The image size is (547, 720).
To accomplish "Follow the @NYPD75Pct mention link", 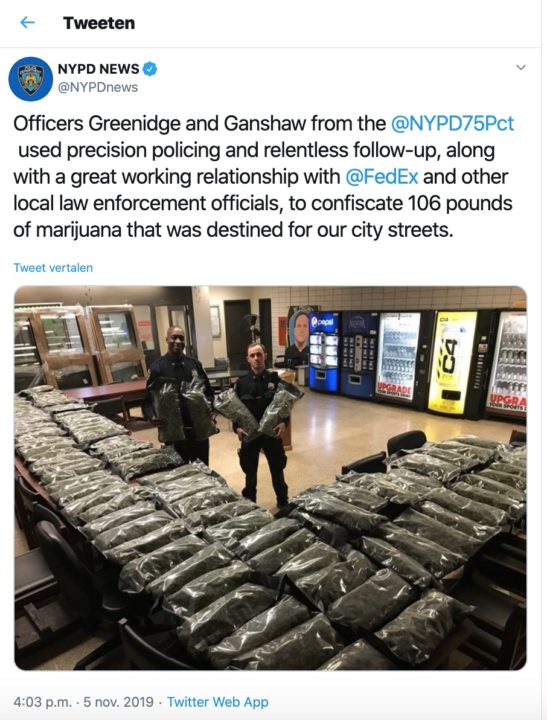I will point(452,123).
